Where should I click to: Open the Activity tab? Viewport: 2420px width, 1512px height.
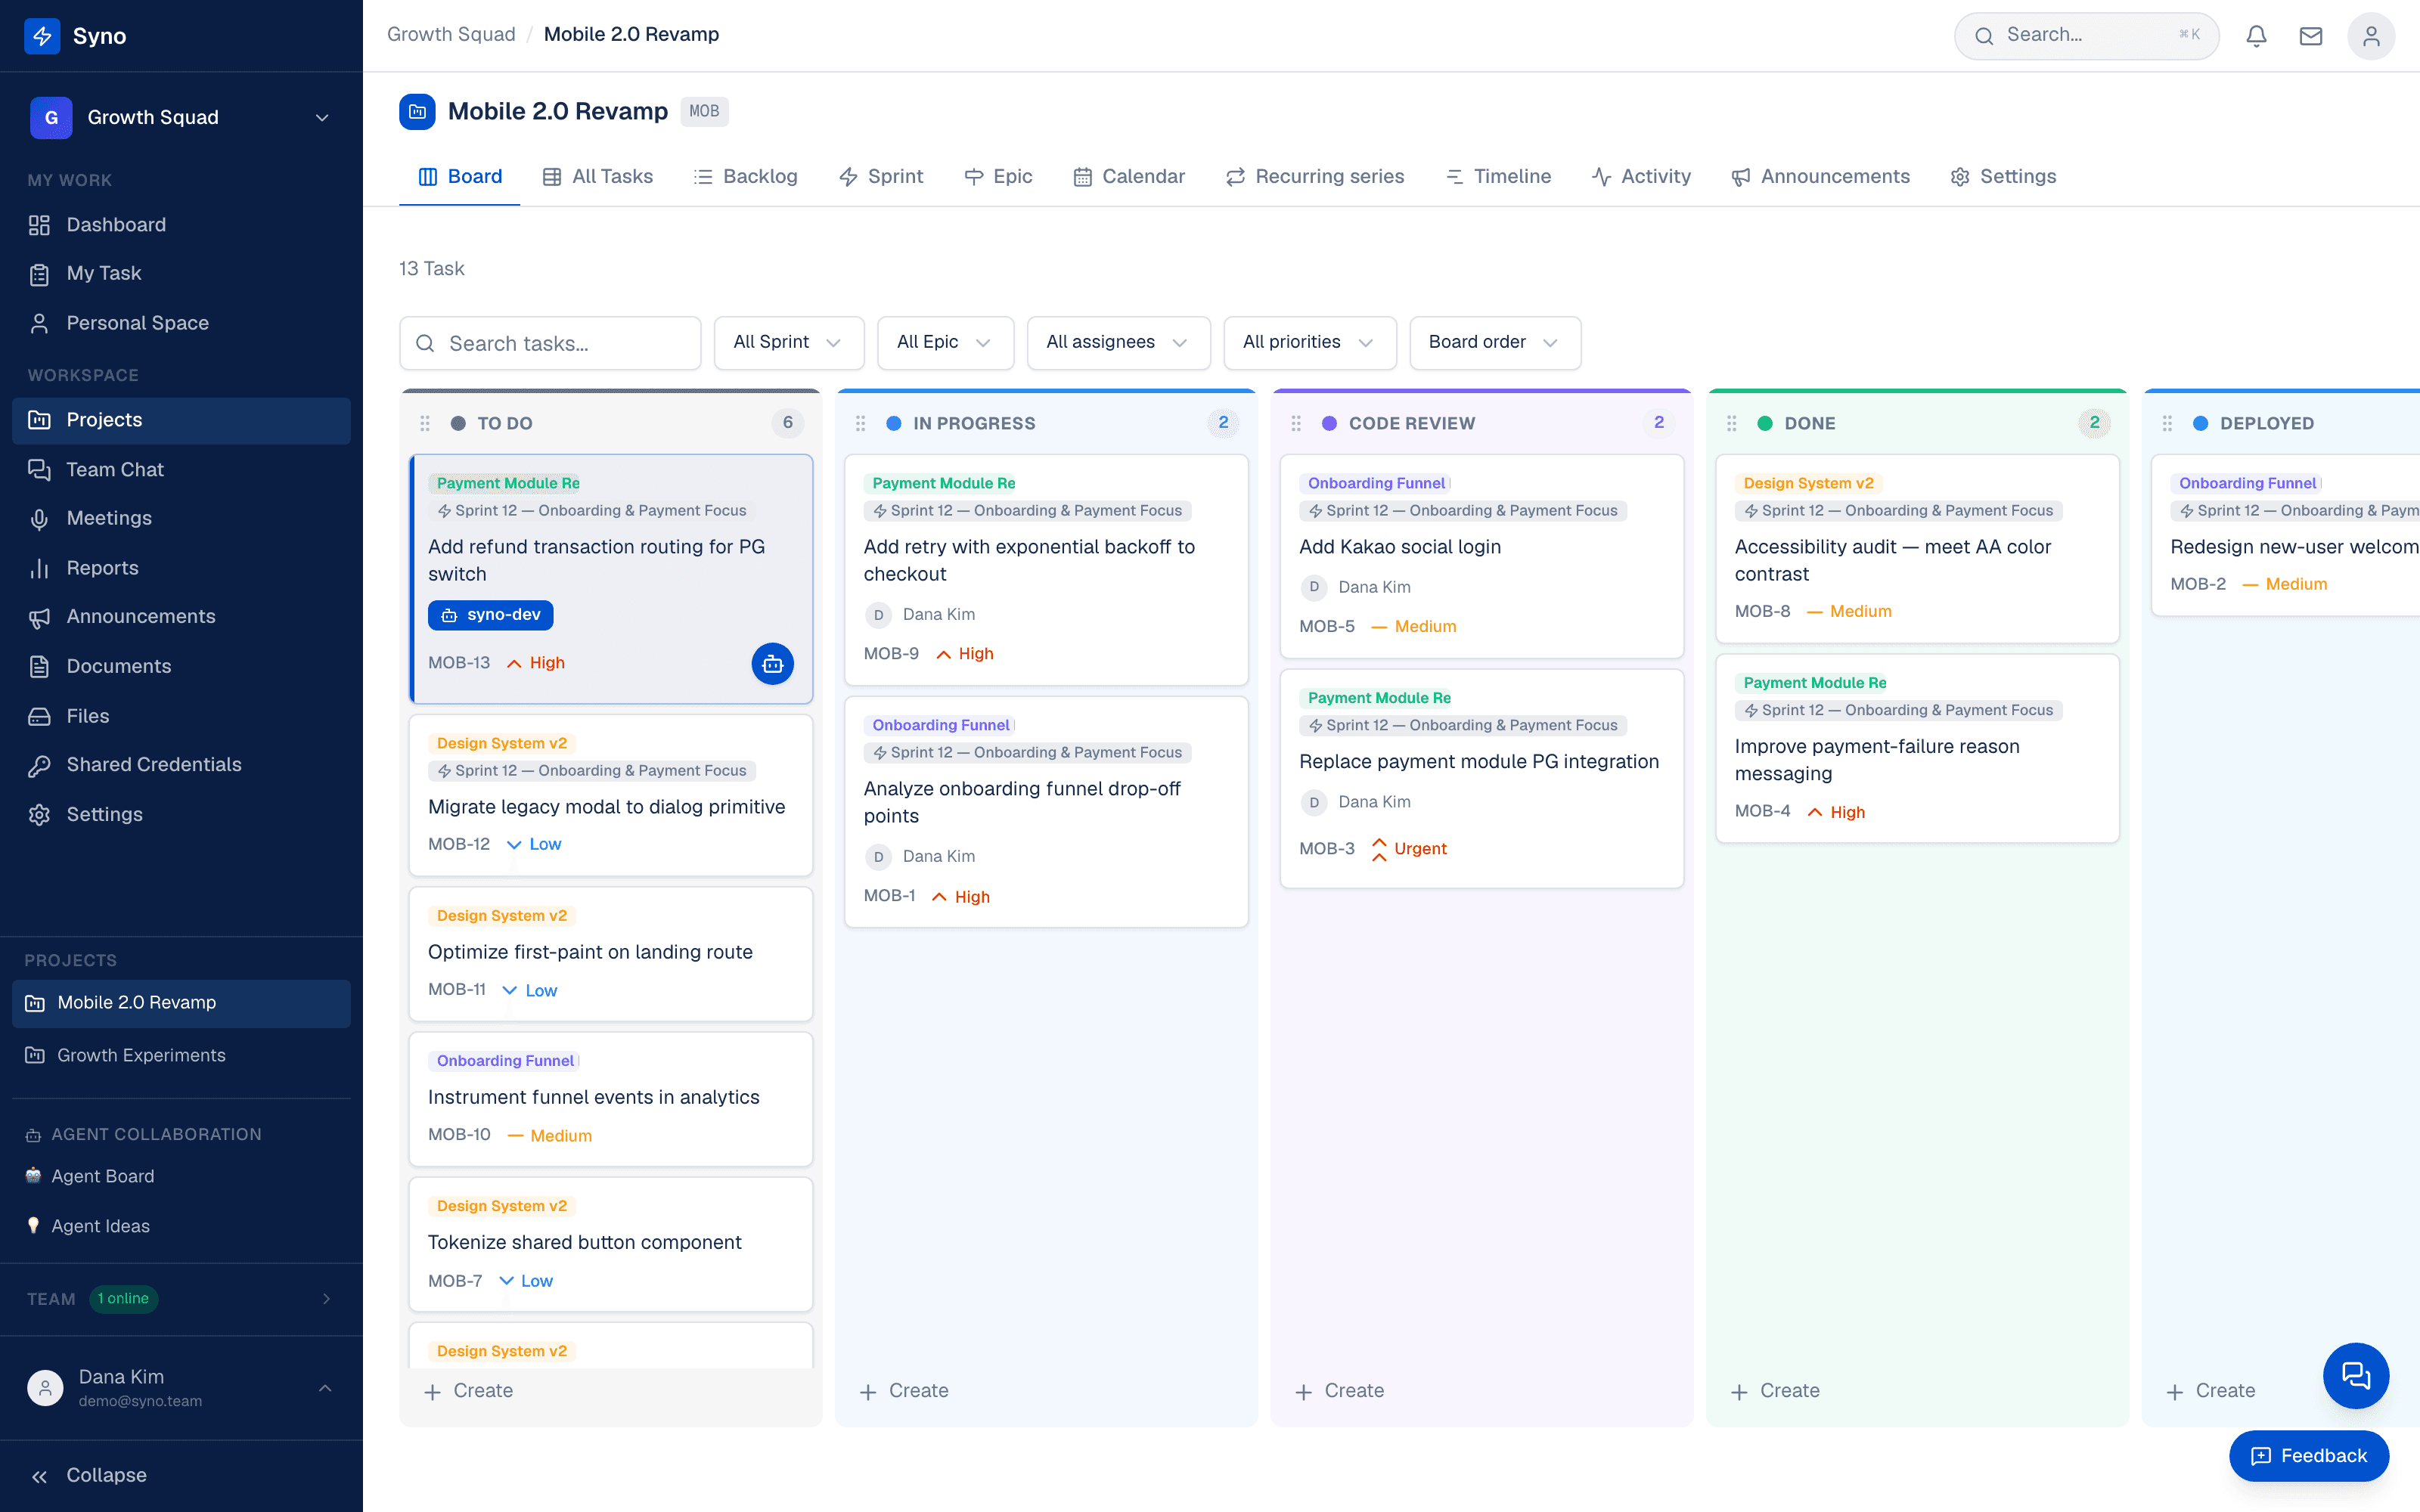pyautogui.click(x=1641, y=177)
